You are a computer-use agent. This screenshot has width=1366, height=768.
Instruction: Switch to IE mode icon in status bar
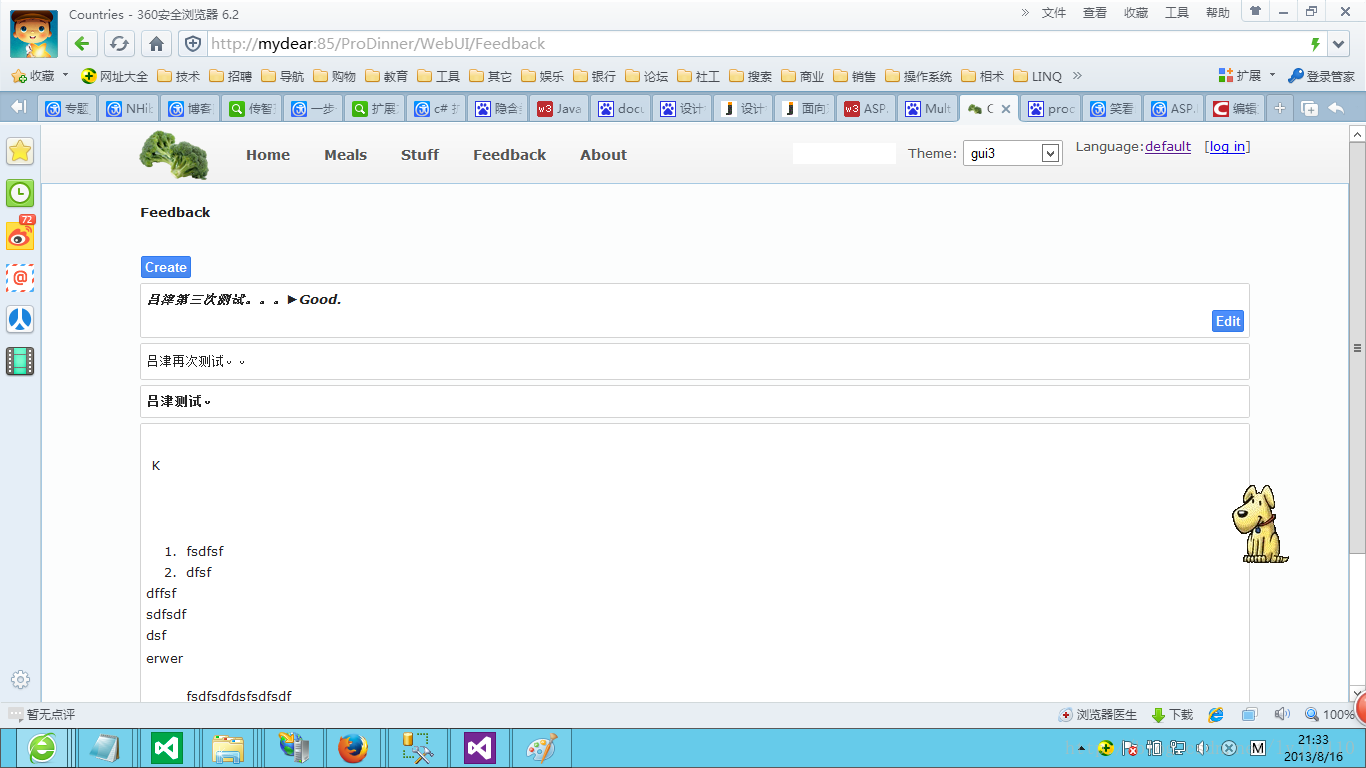click(1216, 715)
